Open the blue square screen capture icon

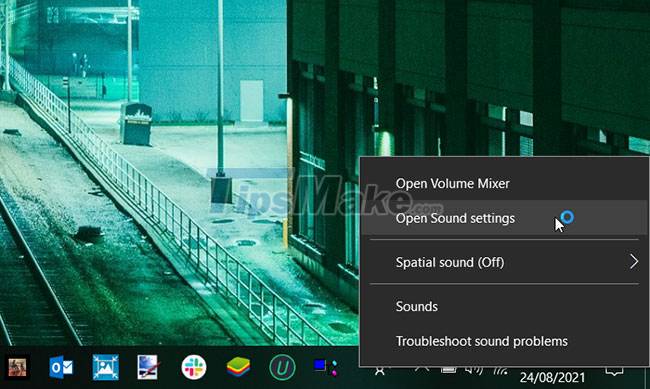coord(325,367)
